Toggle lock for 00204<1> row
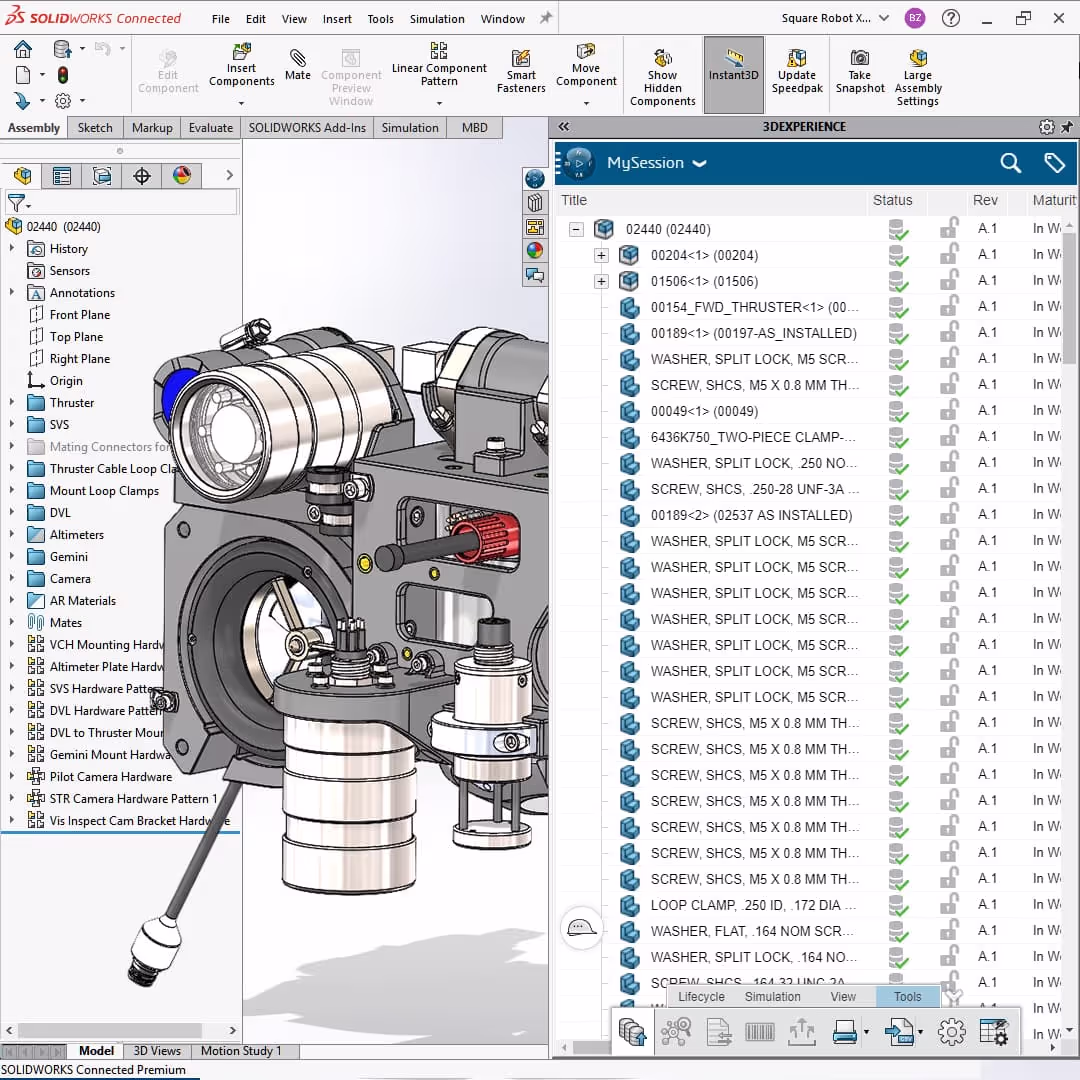 click(x=949, y=254)
